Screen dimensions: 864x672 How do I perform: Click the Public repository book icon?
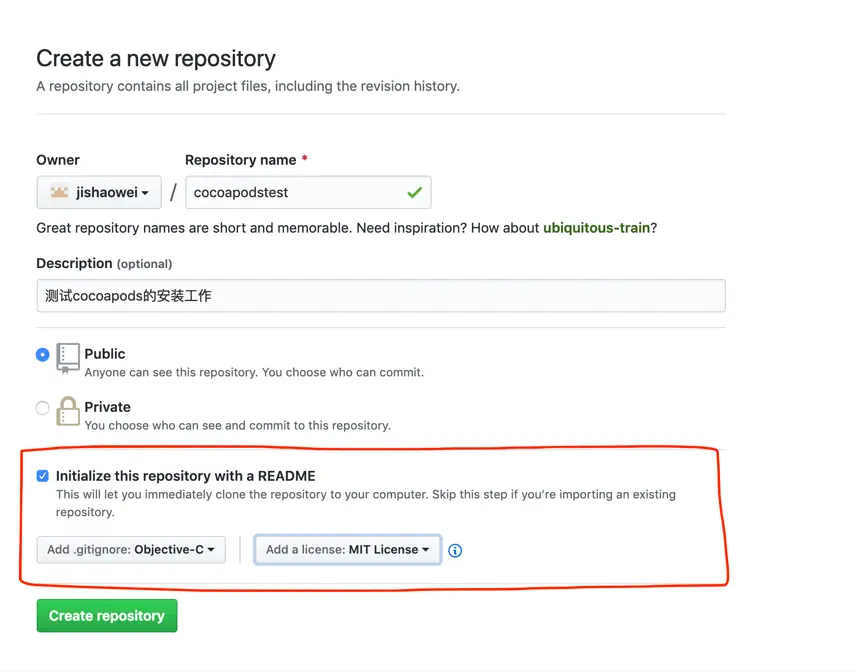point(68,358)
